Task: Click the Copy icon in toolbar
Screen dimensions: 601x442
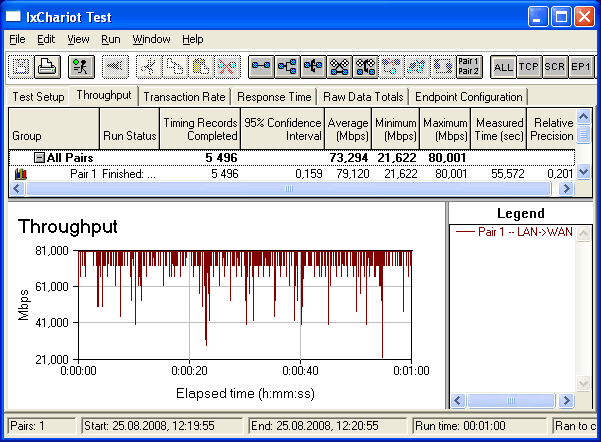Action: tap(175, 67)
